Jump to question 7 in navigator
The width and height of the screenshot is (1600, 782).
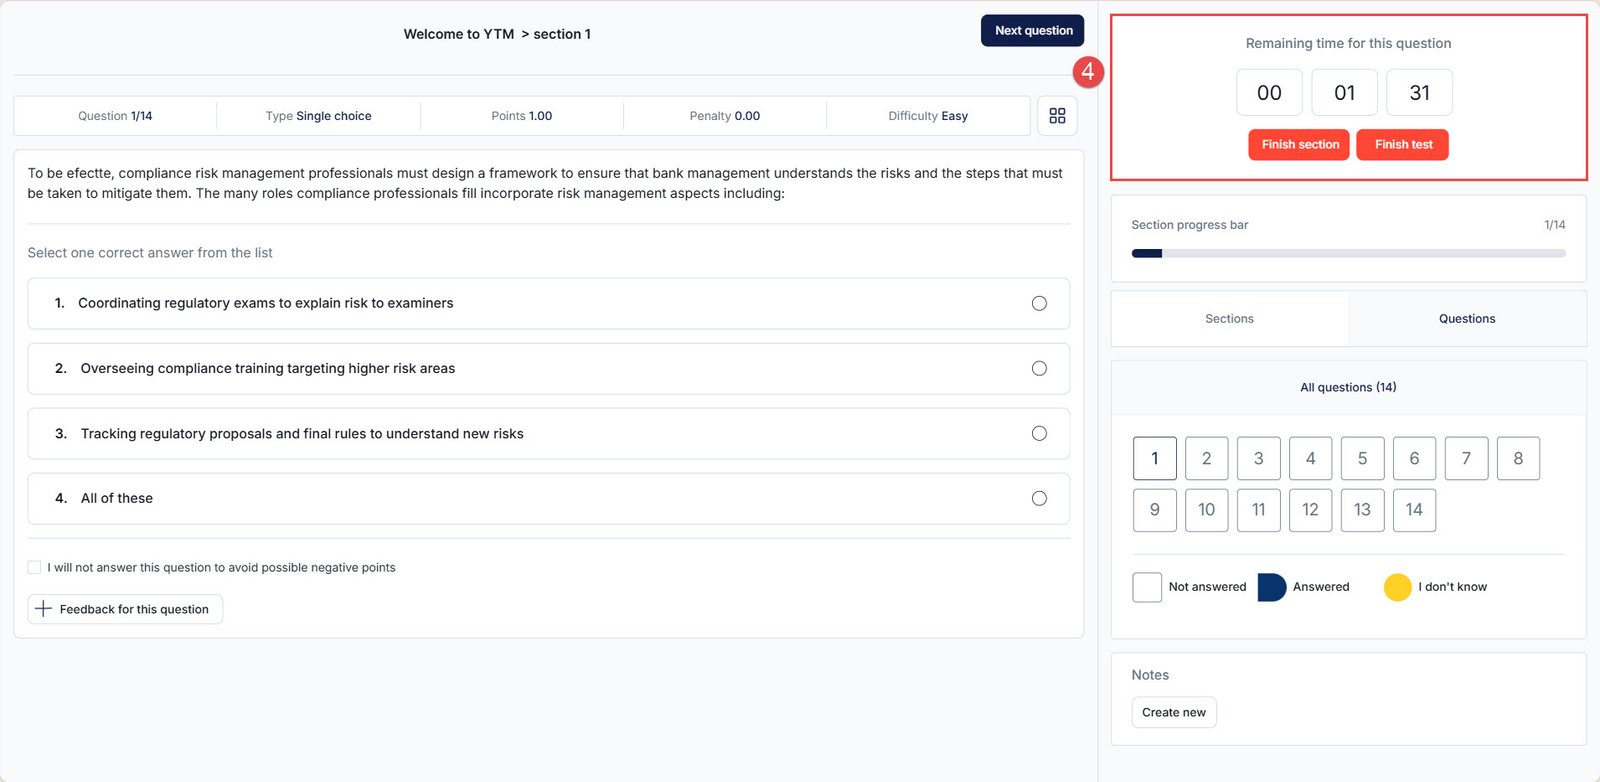[1466, 458]
